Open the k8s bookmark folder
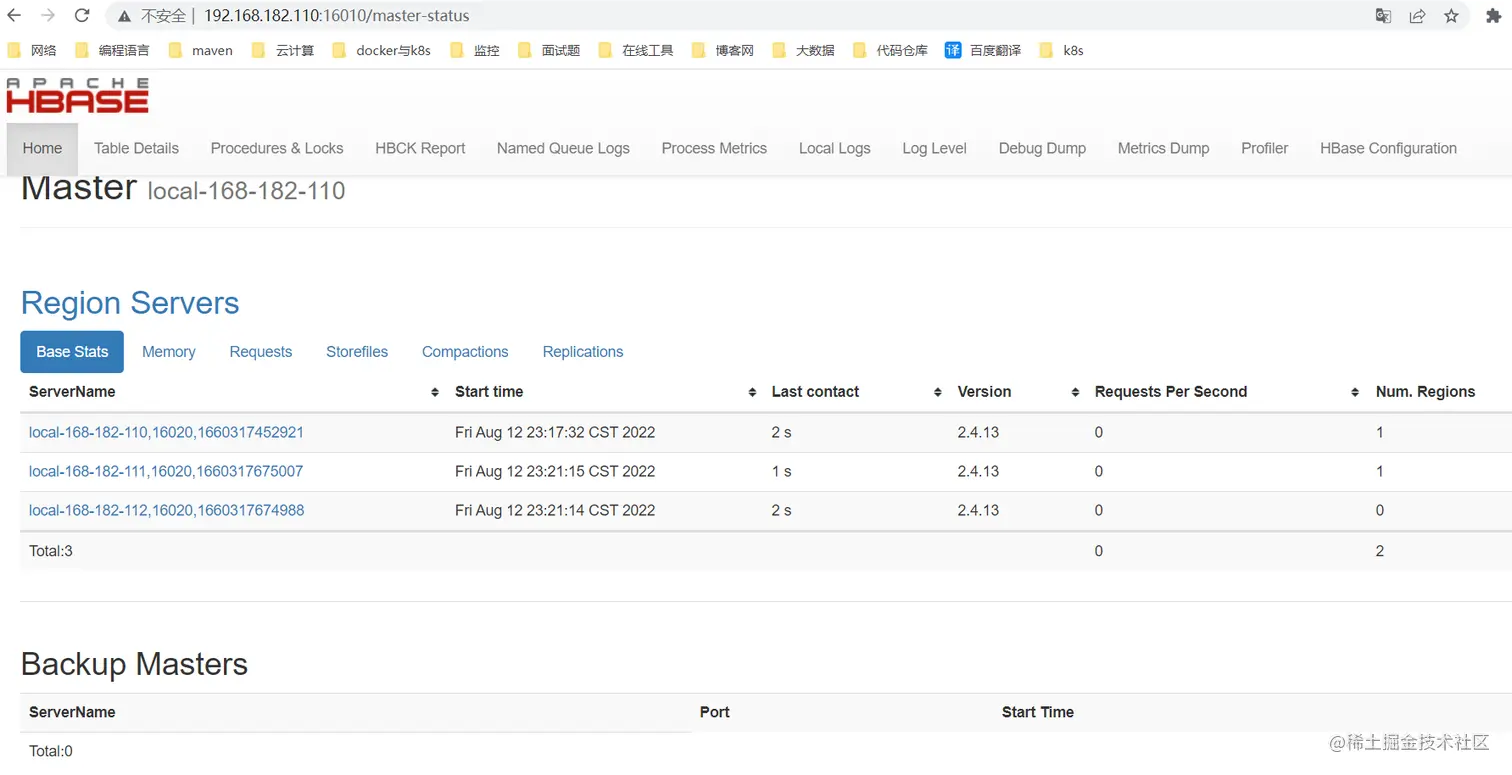Image resolution: width=1512 pixels, height=775 pixels. pyautogui.click(x=1062, y=50)
